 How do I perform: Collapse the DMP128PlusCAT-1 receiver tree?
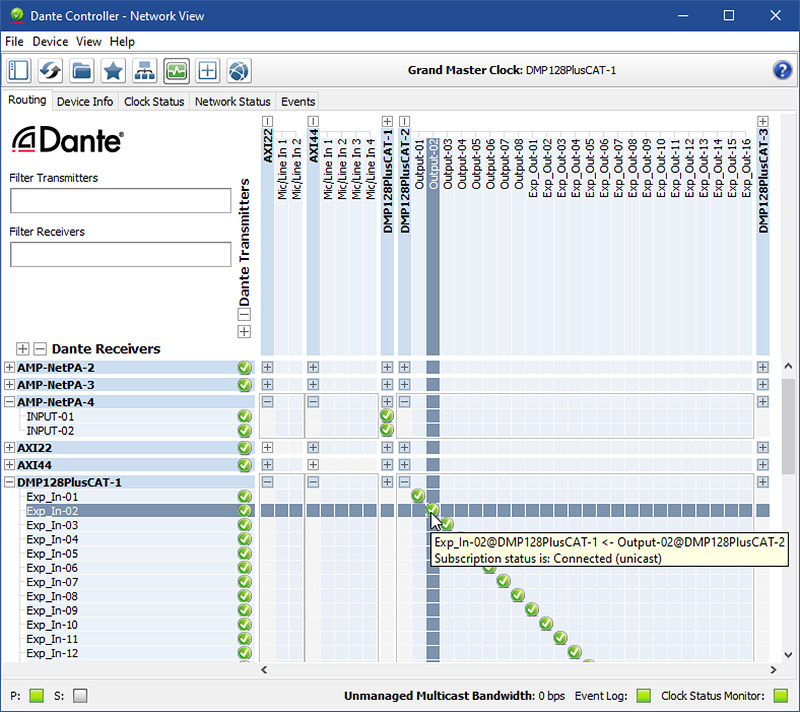9,482
